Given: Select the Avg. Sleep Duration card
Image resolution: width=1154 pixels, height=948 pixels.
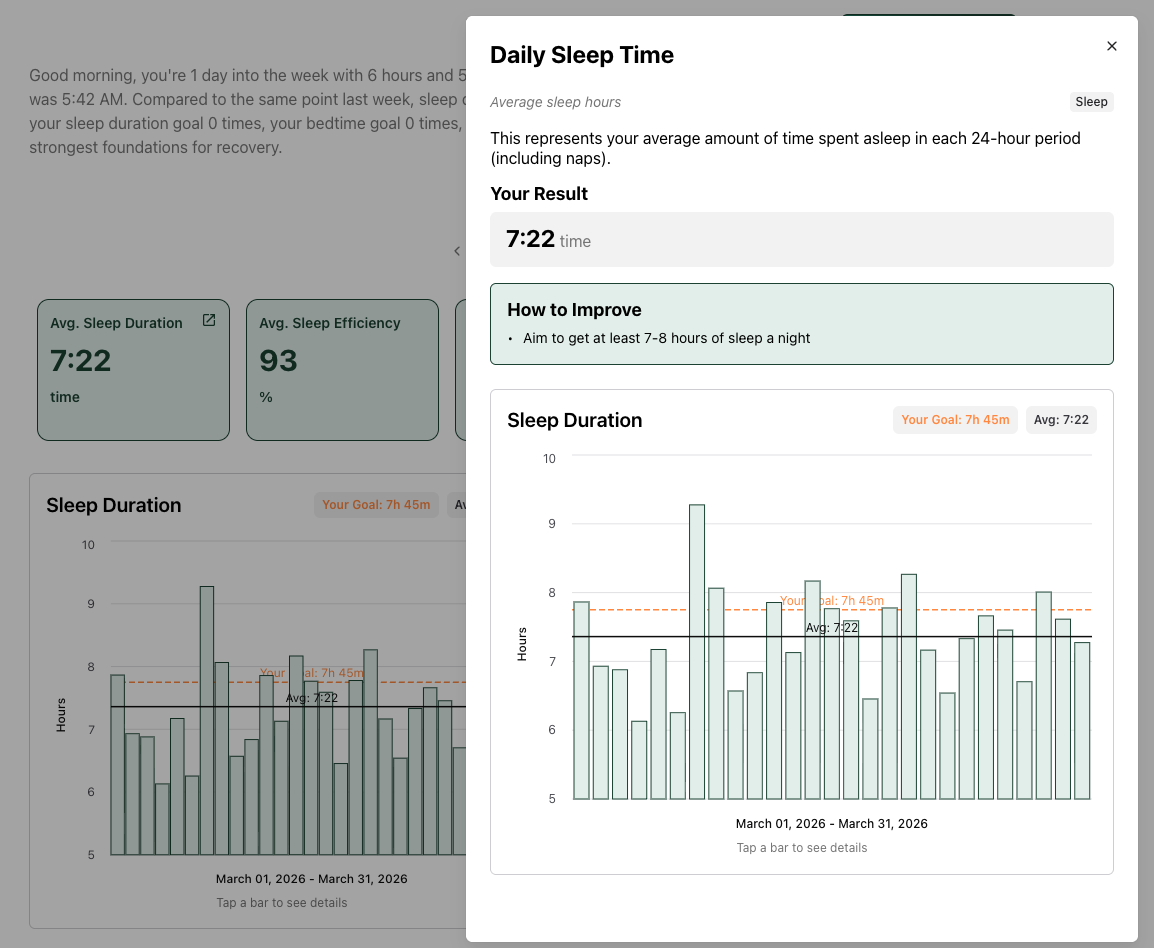Looking at the screenshot, I should tap(133, 369).
